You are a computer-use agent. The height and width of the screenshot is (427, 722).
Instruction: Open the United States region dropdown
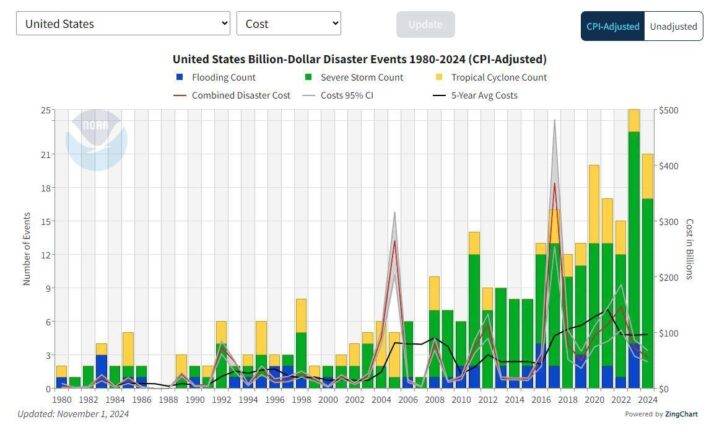pyautogui.click(x=123, y=23)
